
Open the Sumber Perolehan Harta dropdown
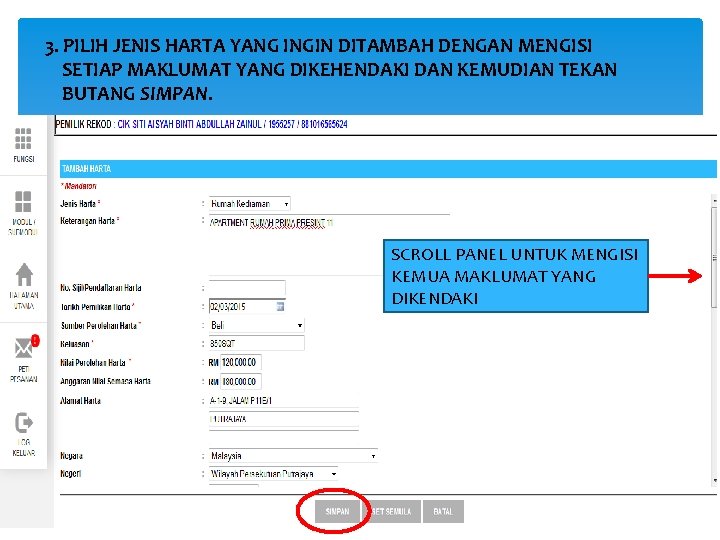tap(256, 325)
